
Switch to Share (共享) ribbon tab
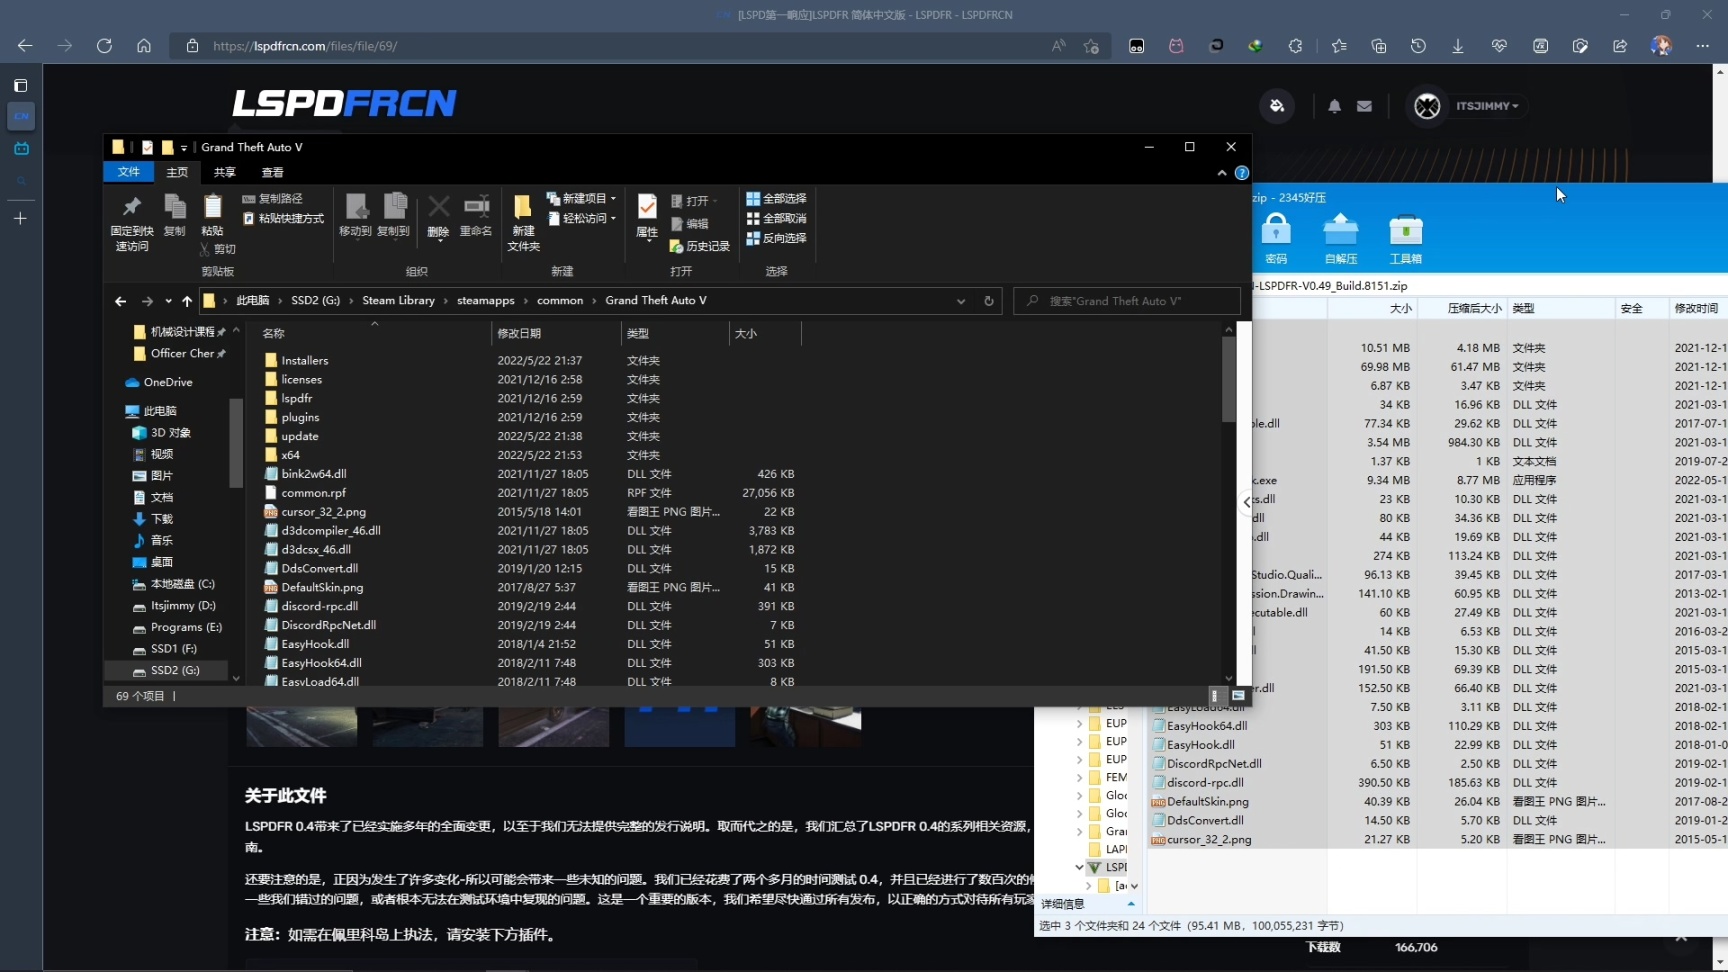tap(224, 172)
